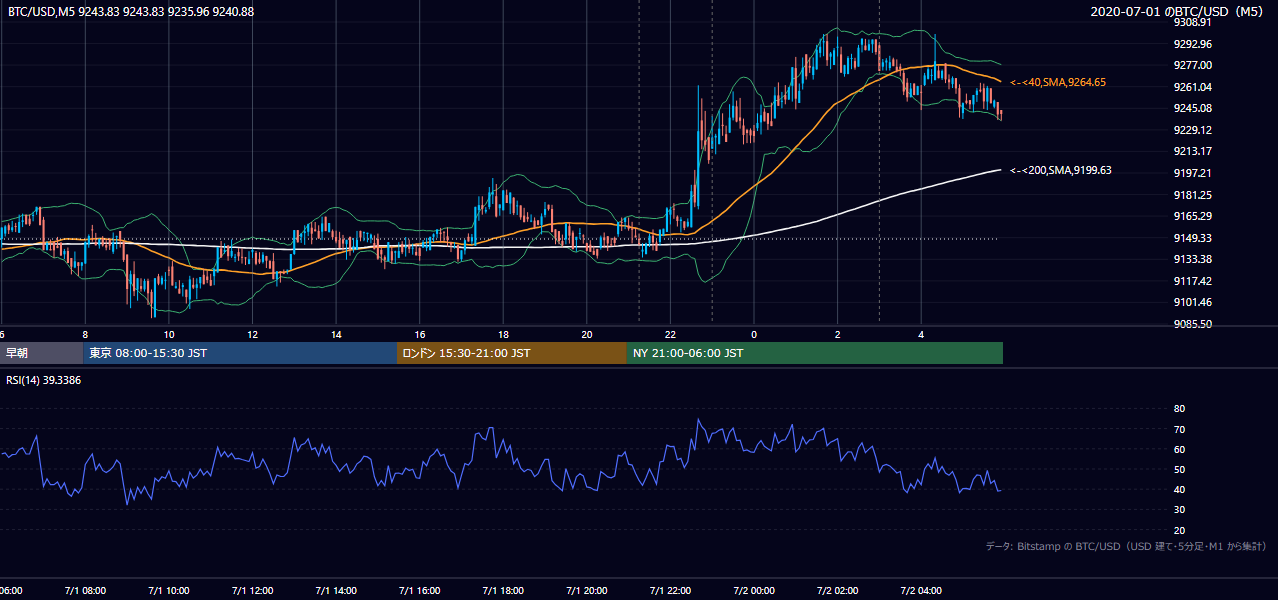Click the Bitstamp data source caption
The width and height of the screenshot is (1278, 600).
tap(1126, 546)
